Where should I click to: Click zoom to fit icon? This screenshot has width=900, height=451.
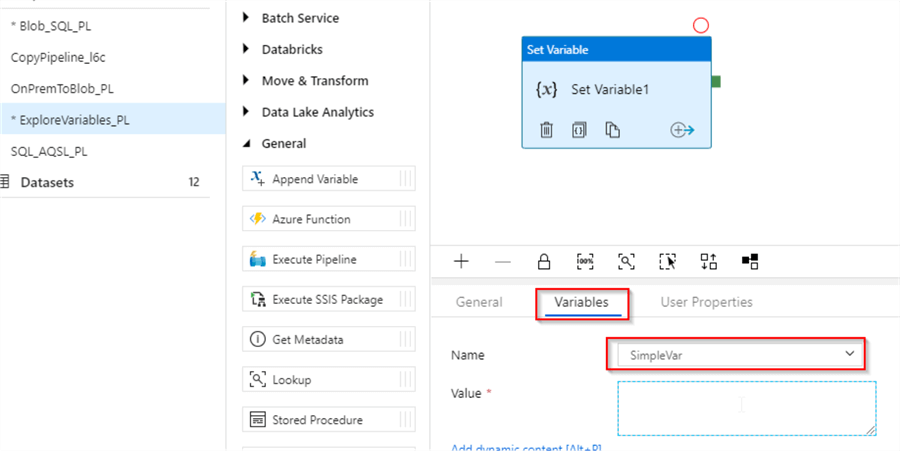coord(626,261)
